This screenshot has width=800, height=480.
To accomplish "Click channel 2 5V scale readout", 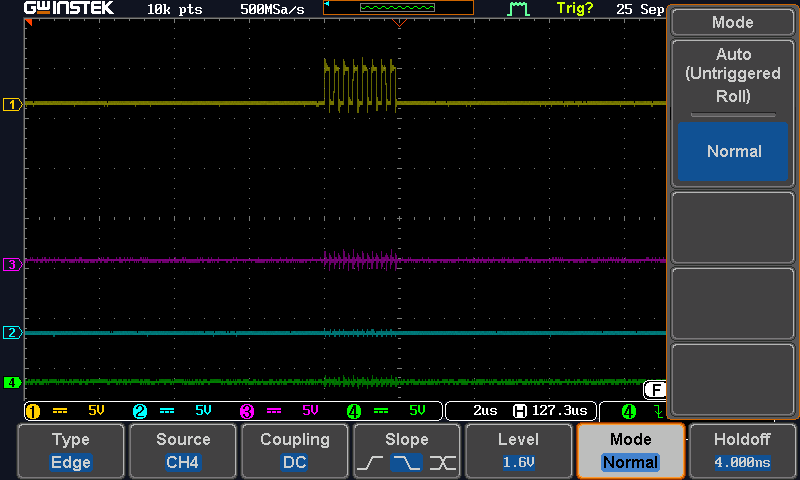I will pyautogui.click(x=204, y=411).
